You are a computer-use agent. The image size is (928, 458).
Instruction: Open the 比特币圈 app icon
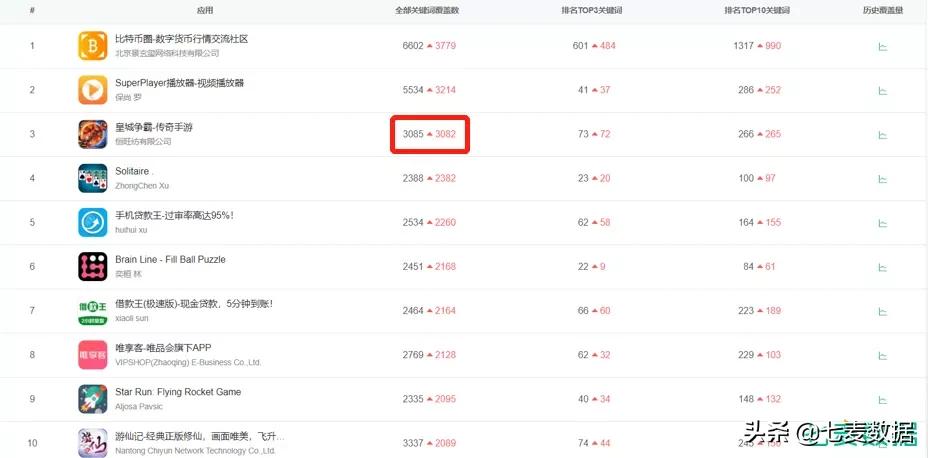pos(93,46)
